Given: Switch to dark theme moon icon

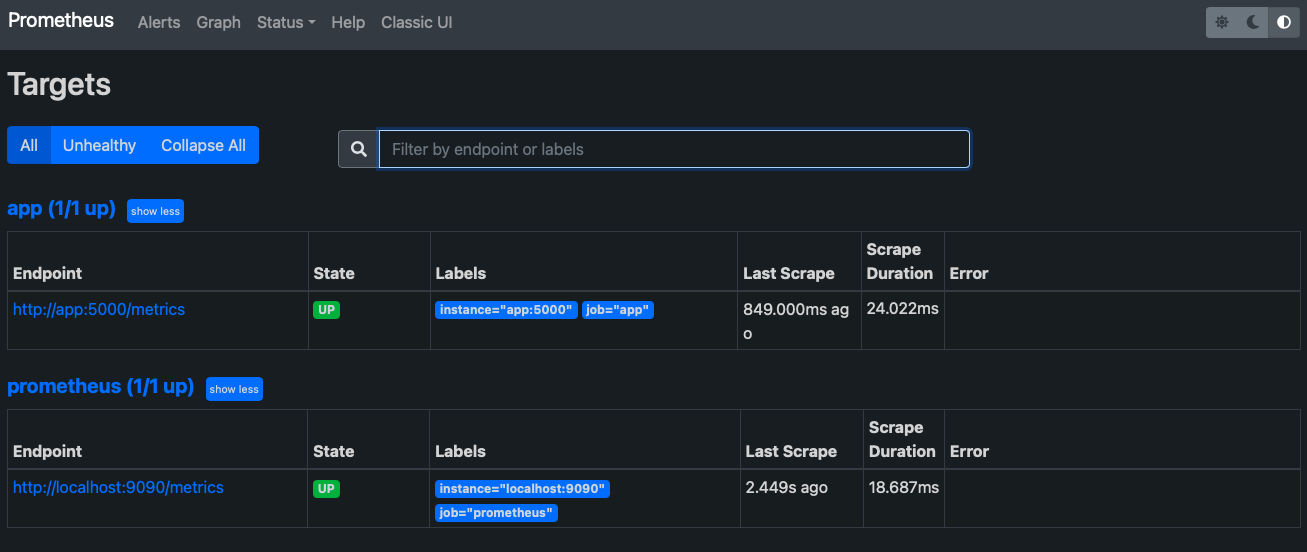Looking at the screenshot, I should [1253, 22].
